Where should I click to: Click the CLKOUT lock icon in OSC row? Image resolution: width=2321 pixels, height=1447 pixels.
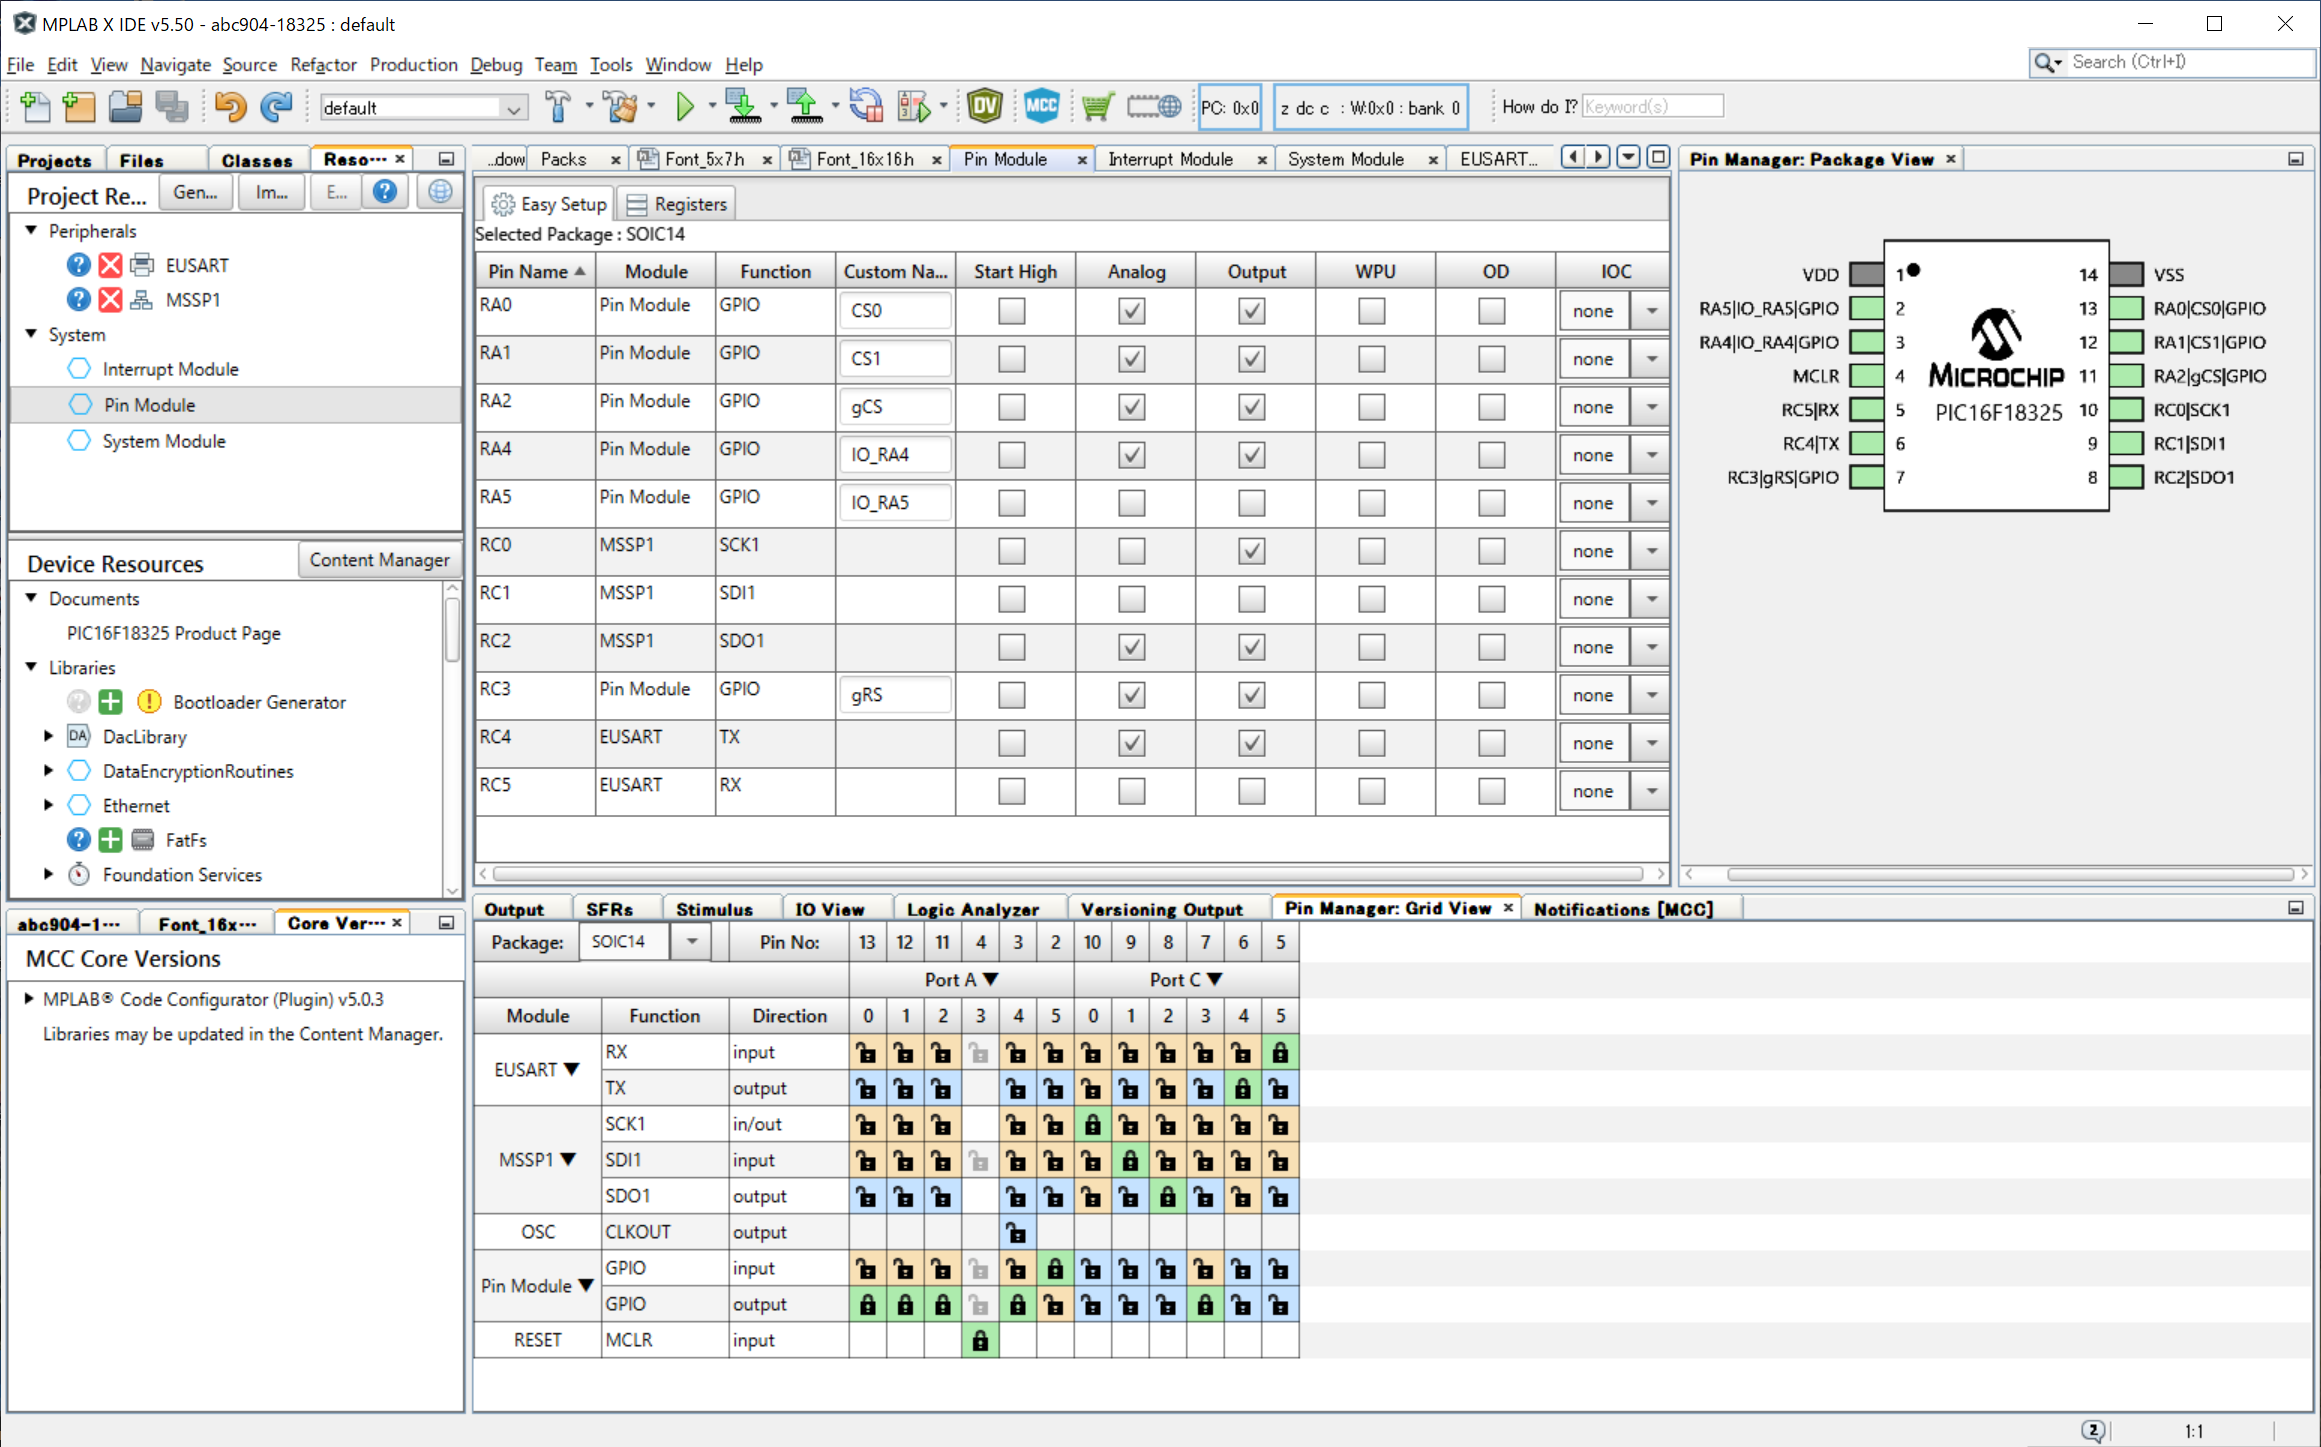[1017, 1232]
